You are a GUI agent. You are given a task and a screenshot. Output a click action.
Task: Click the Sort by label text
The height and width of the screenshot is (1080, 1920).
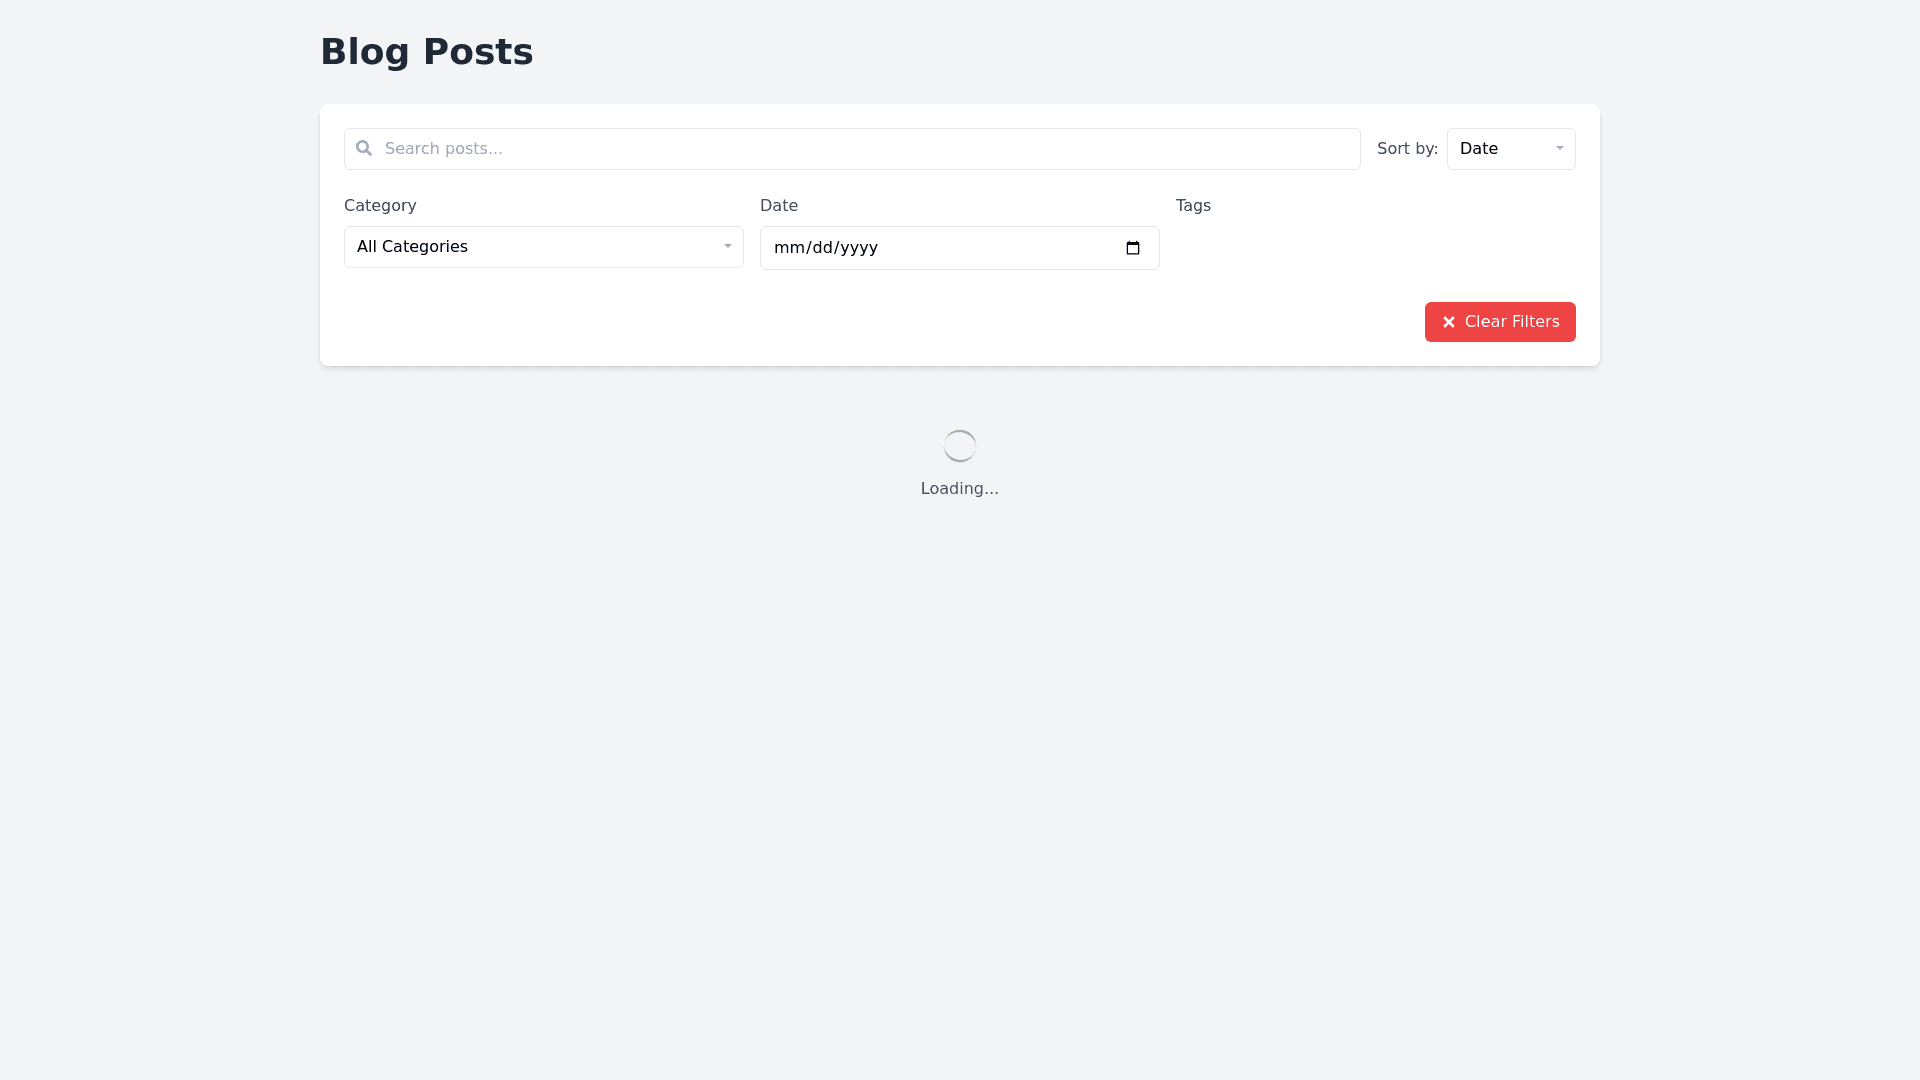tap(1406, 149)
